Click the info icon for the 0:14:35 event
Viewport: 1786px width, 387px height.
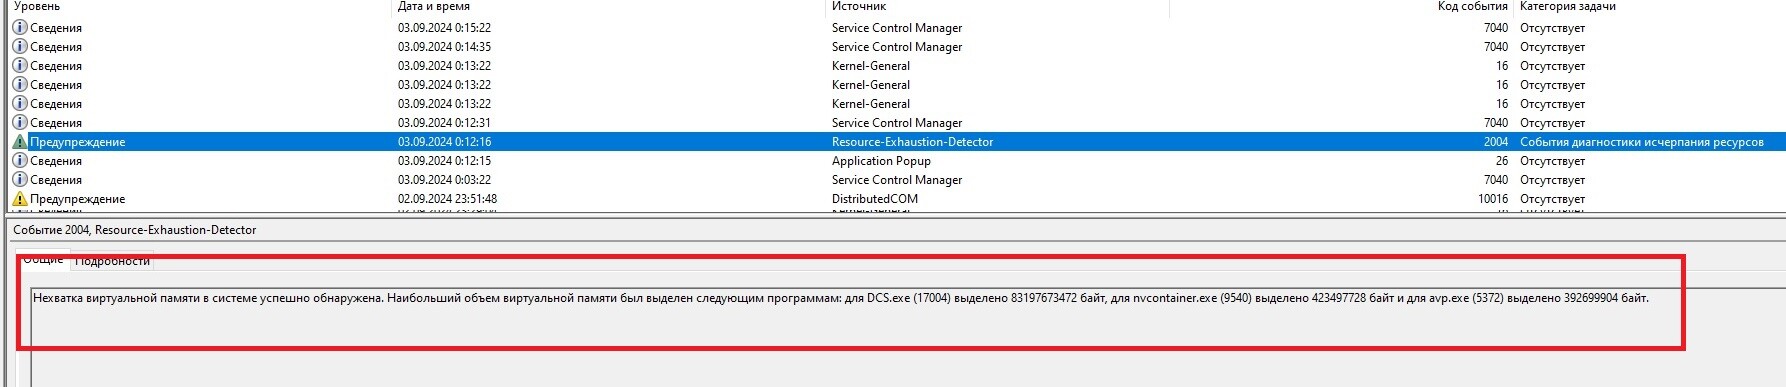(20, 47)
